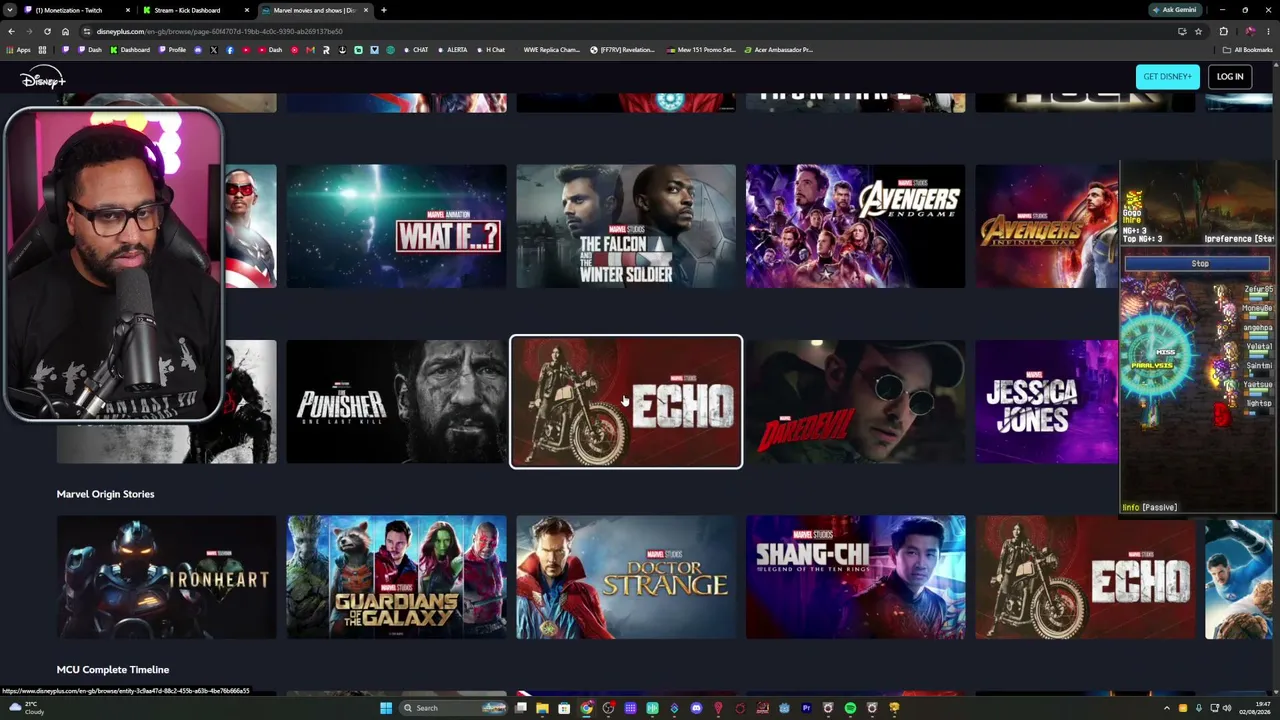The height and width of the screenshot is (720, 1280).
Task: Click the Stop button in game overlay
Action: [1199, 264]
